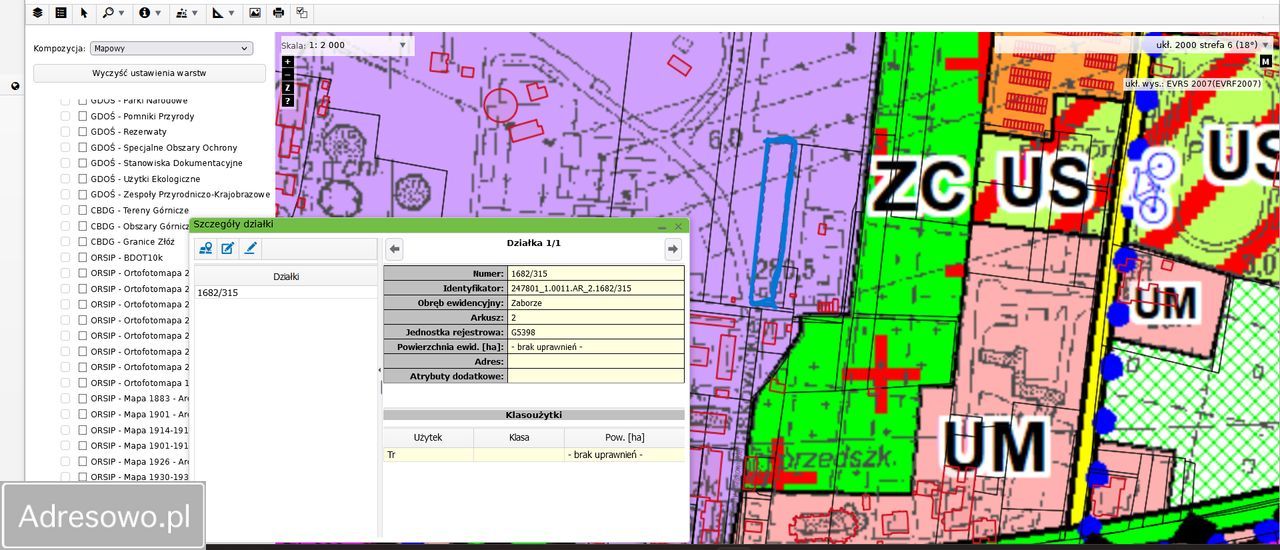Select parcel 1682/315 in Działki list
Image resolution: width=1280 pixels, height=550 pixels.
pos(286,292)
